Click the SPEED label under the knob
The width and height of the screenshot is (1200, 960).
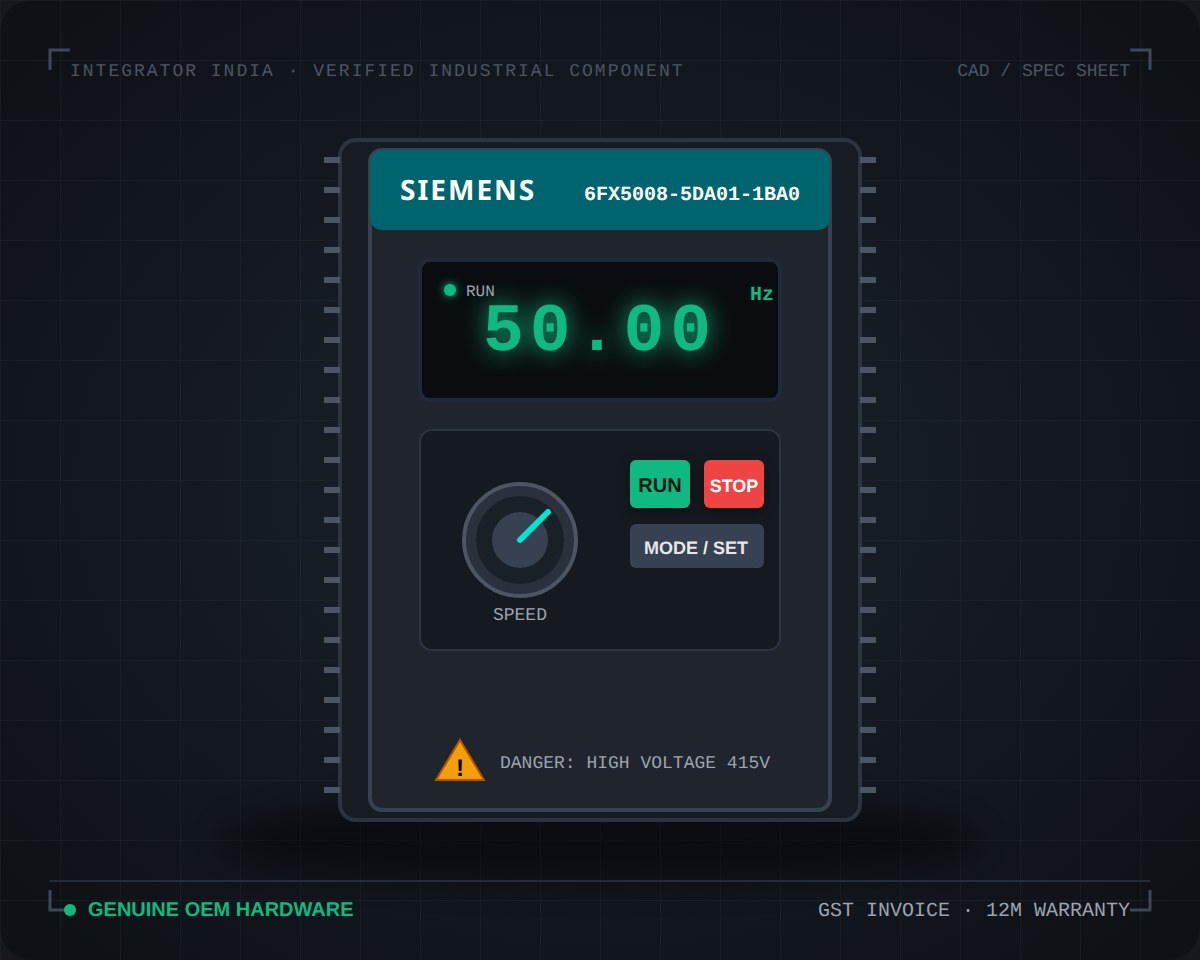[520, 615]
